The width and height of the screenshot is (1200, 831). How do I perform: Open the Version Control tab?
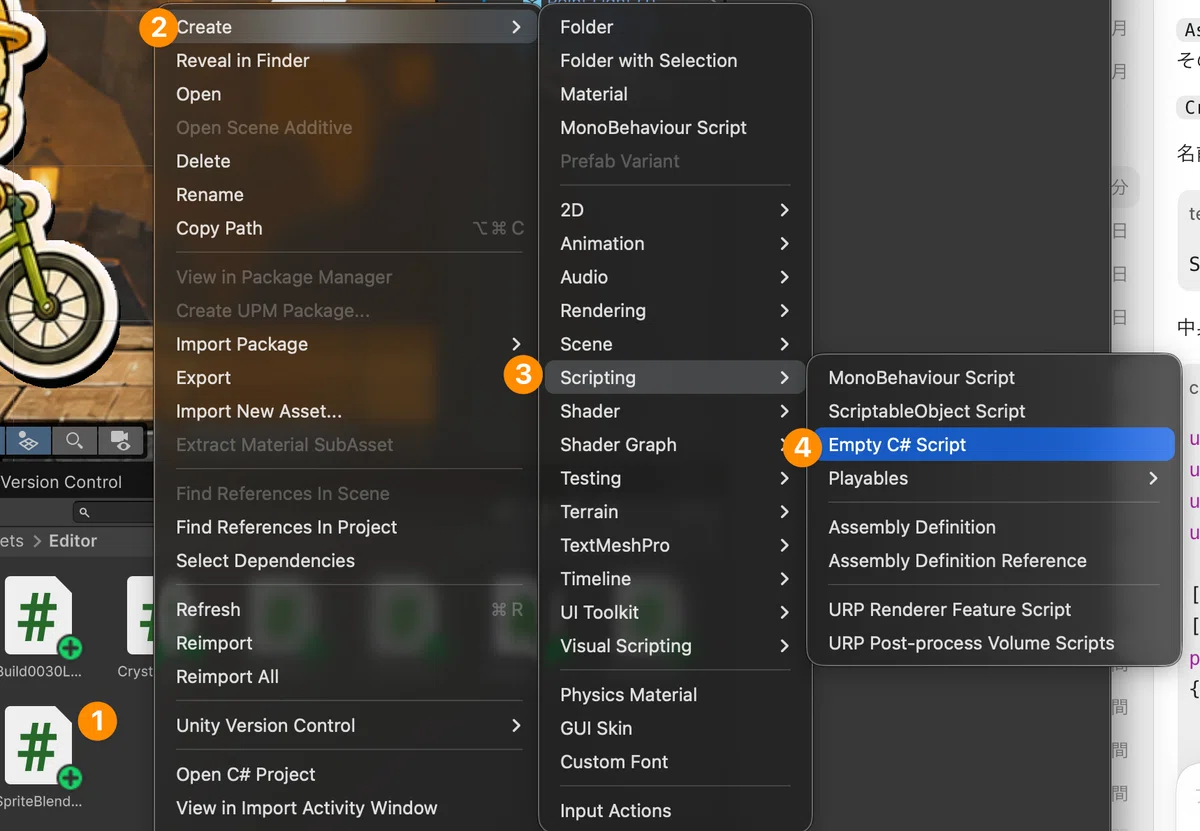pyautogui.click(x=61, y=482)
